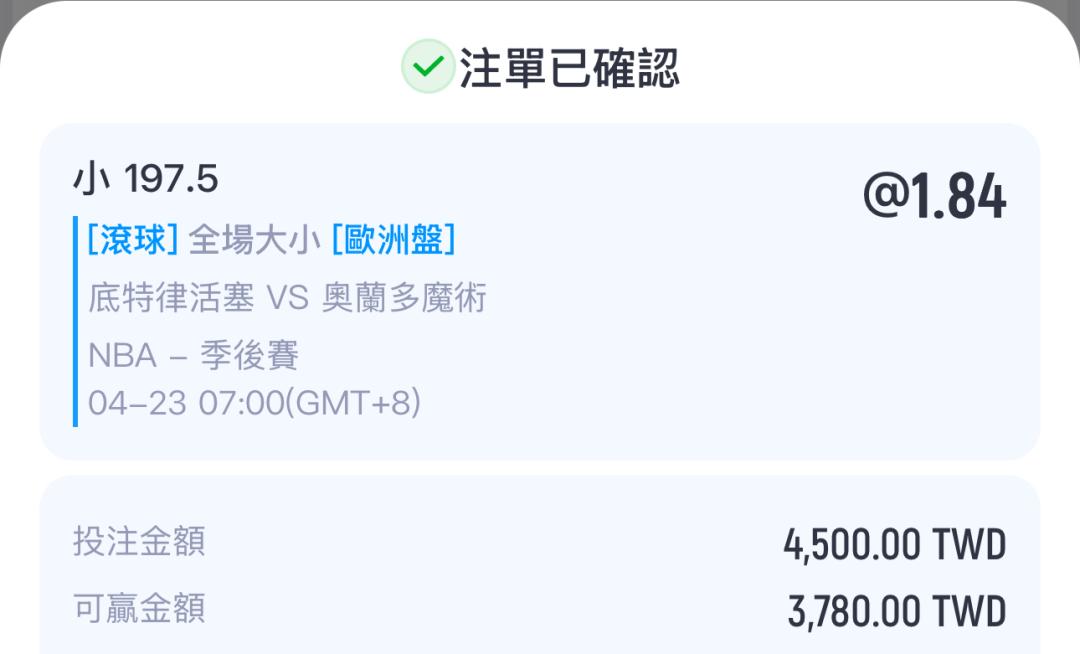Tap the blue vertical bar beside match details

click(75, 321)
